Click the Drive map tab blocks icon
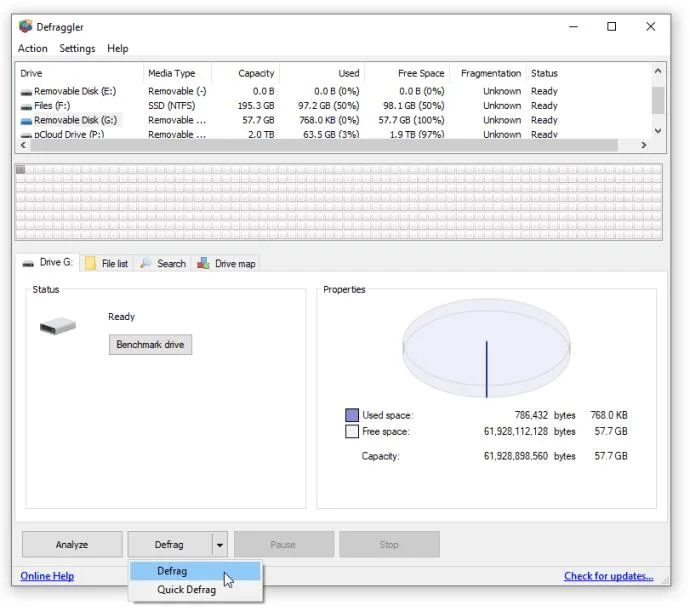Screen dimensions: 690x611 coord(203,263)
